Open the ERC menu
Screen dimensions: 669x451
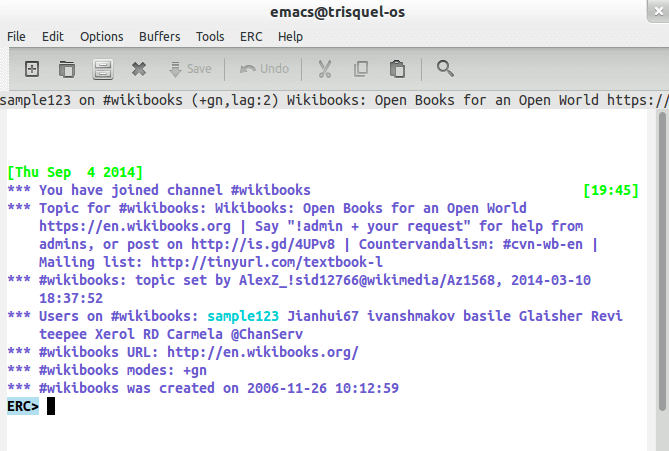tap(252, 36)
